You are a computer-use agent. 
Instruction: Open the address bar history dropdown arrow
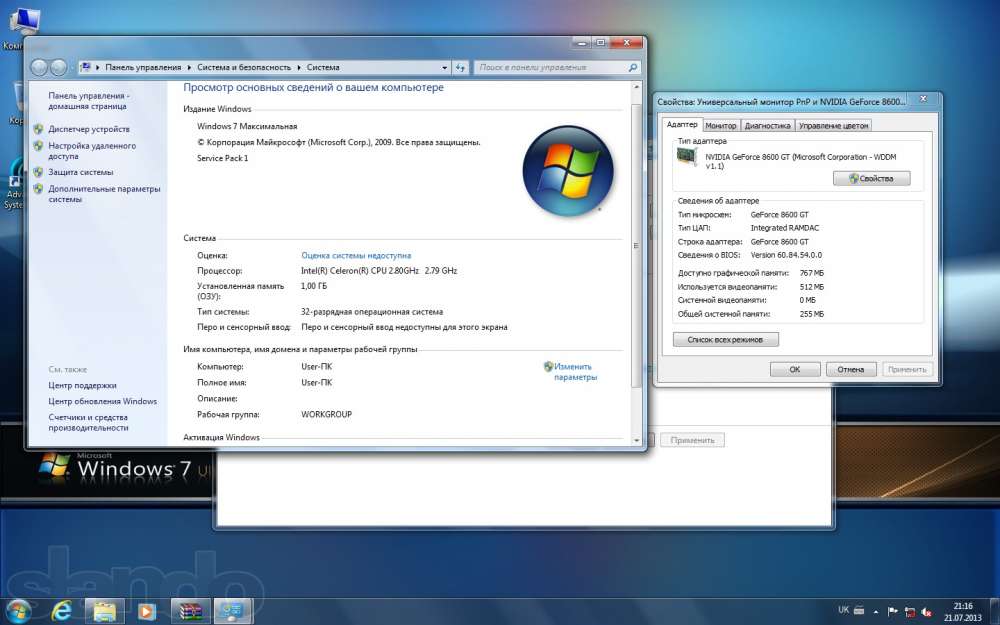(445, 67)
